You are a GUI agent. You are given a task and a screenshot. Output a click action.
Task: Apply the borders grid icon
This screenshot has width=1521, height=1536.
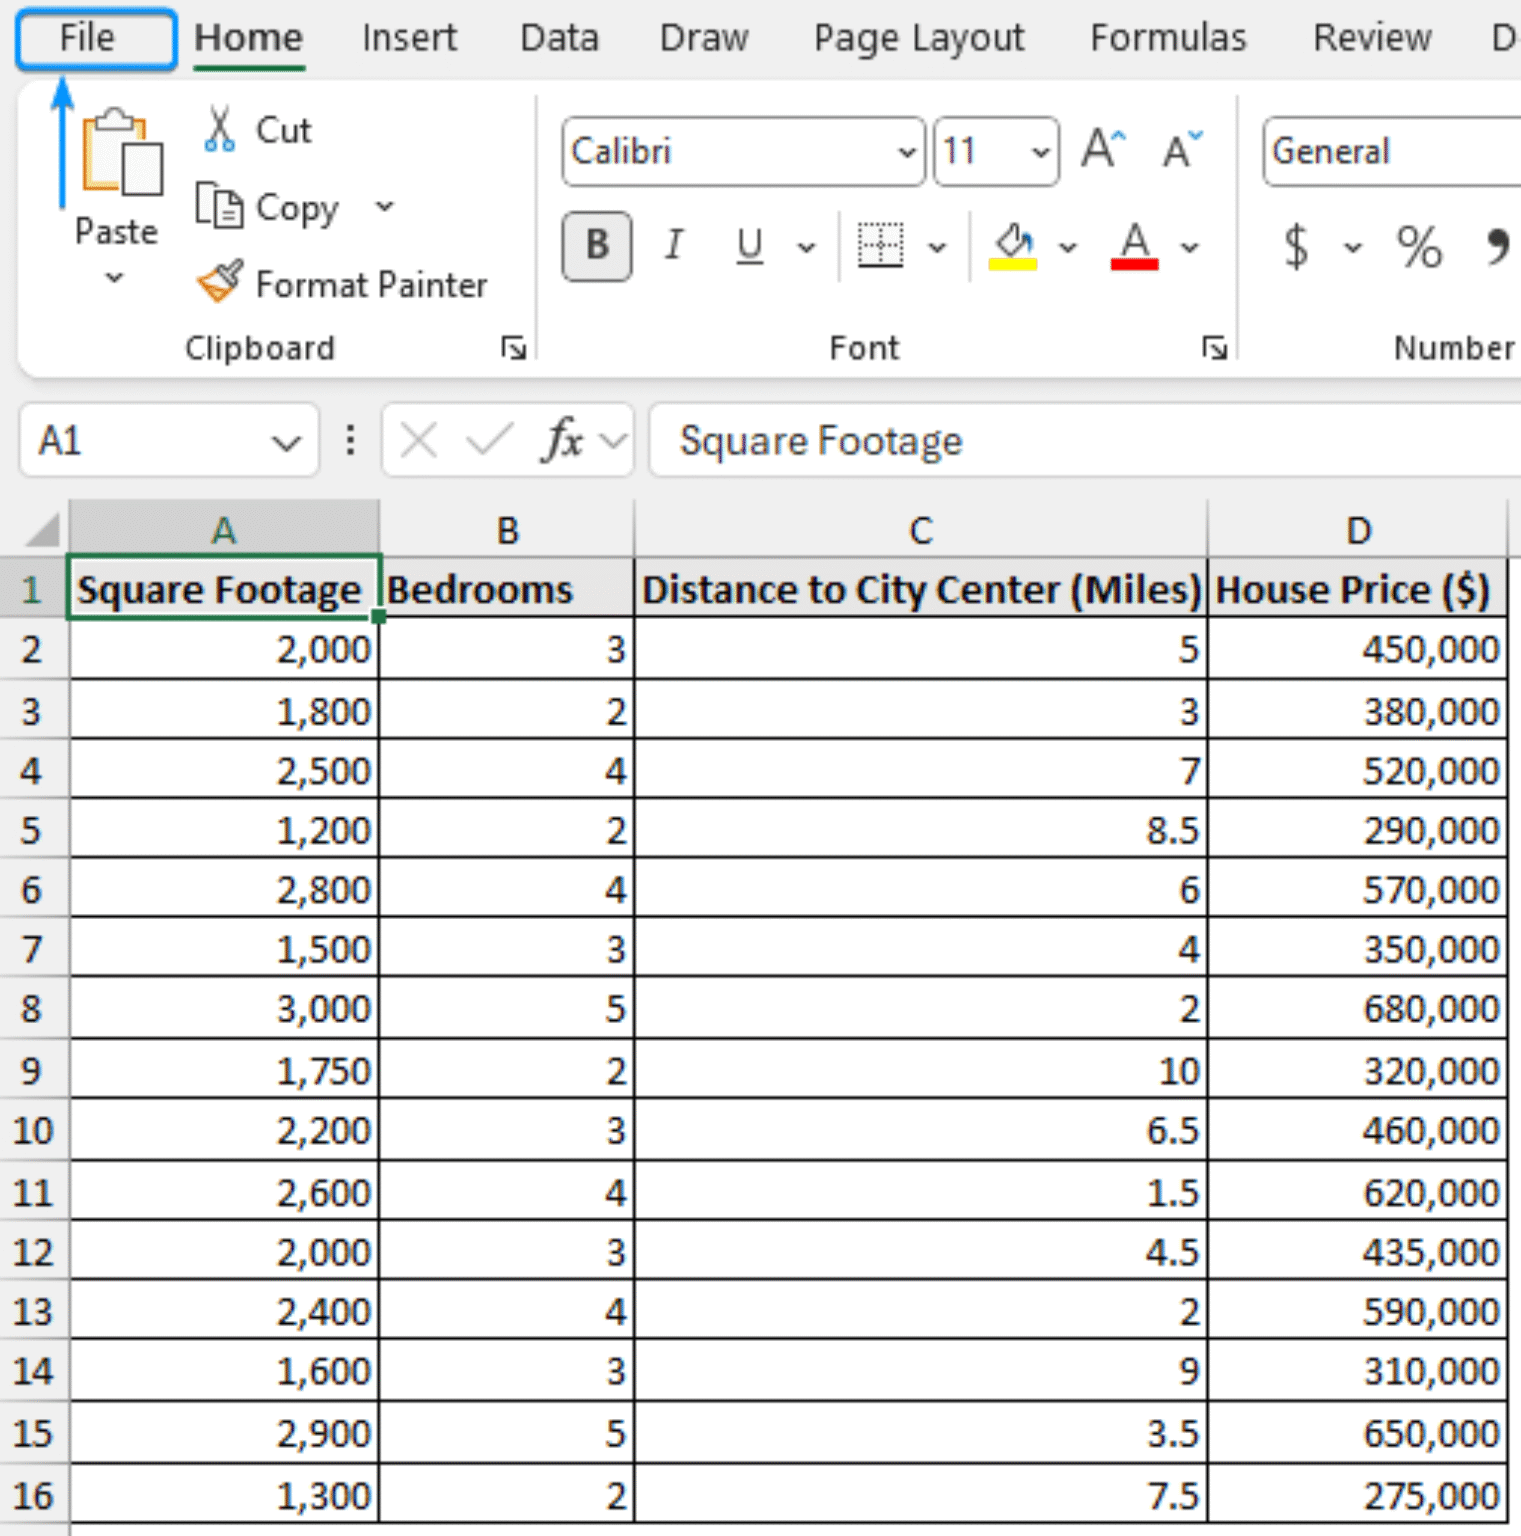point(880,245)
